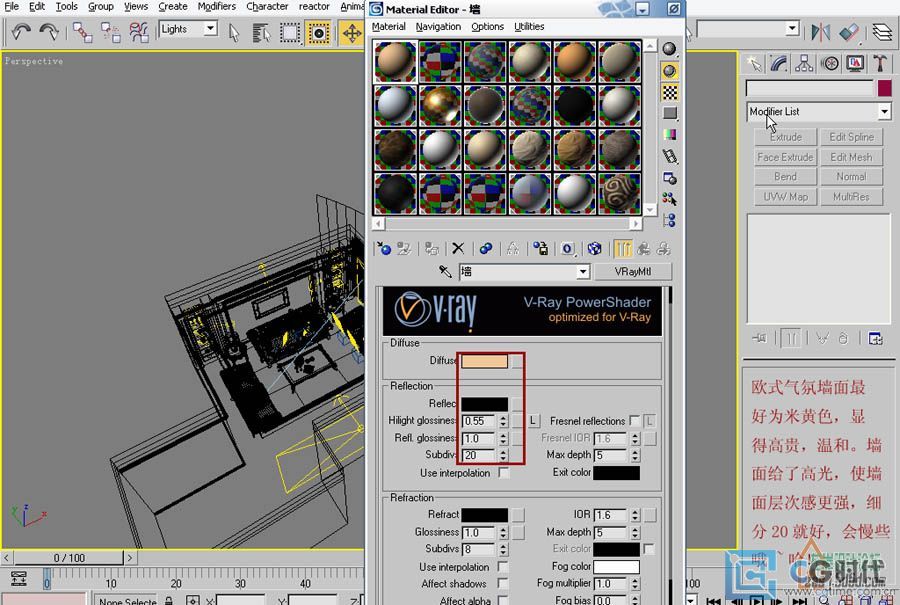
Task: Click the Extrude modifier button
Action: point(786,137)
